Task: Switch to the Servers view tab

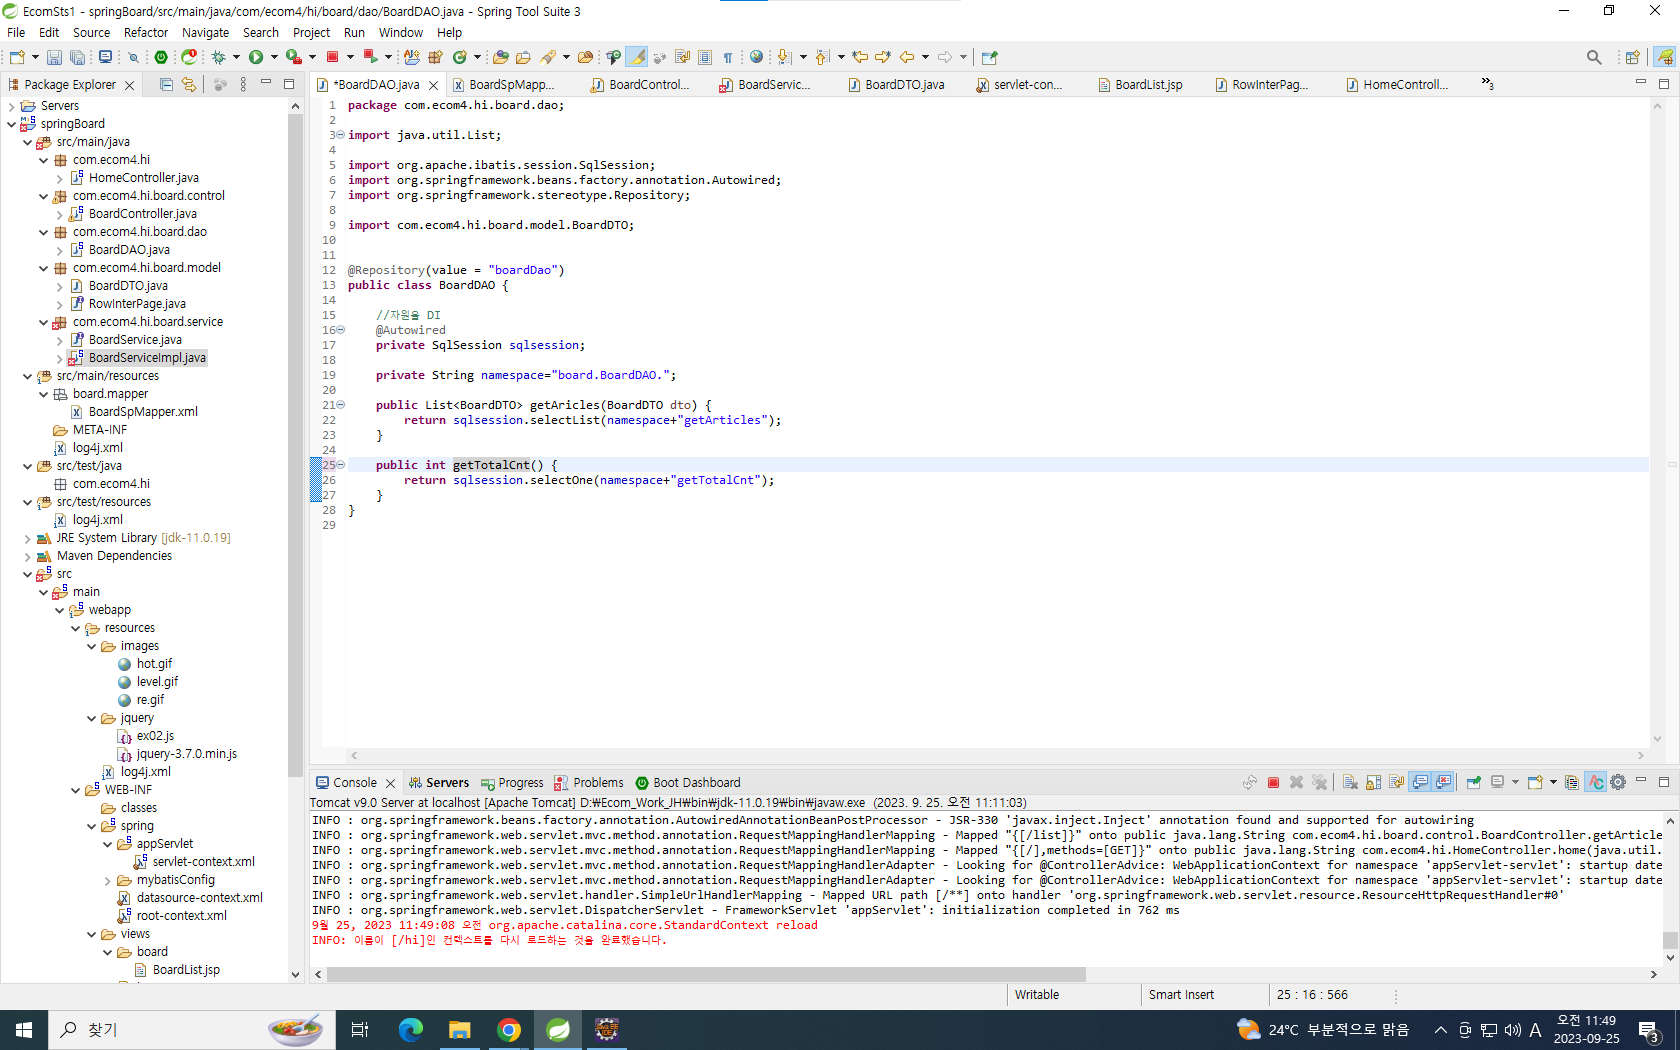Action: coord(438,783)
